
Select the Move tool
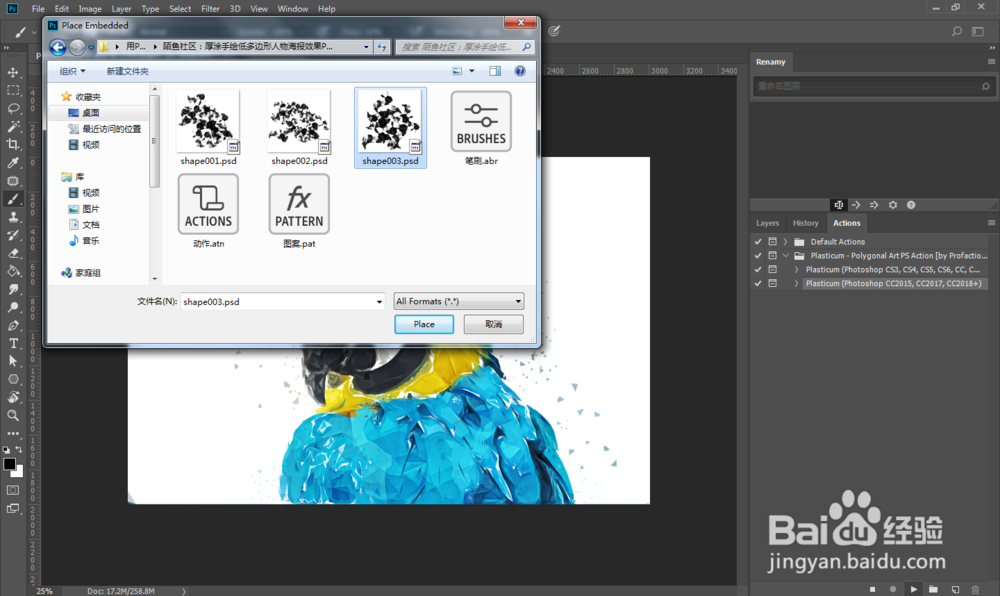(x=13, y=73)
